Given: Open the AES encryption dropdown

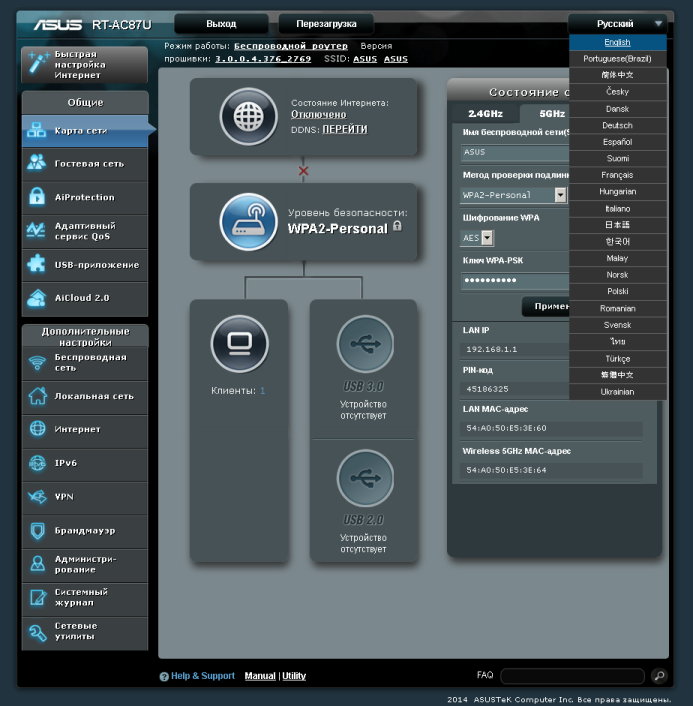Looking at the screenshot, I should 488,238.
